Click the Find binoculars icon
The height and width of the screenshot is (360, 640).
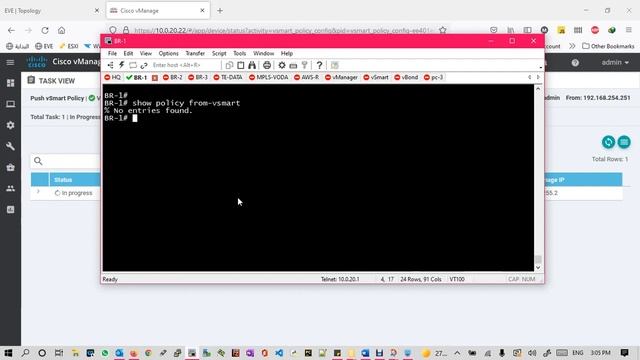[x=252, y=65]
